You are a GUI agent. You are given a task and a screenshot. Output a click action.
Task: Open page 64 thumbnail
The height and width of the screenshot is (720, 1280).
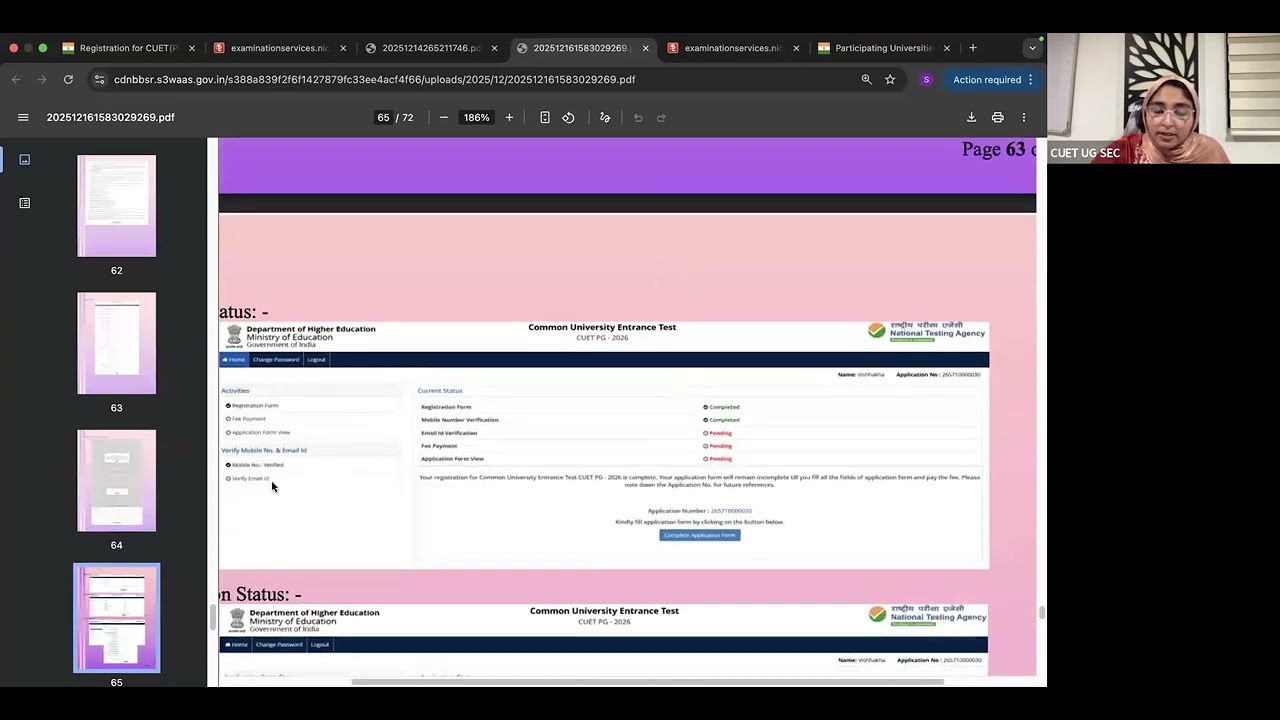click(117, 480)
